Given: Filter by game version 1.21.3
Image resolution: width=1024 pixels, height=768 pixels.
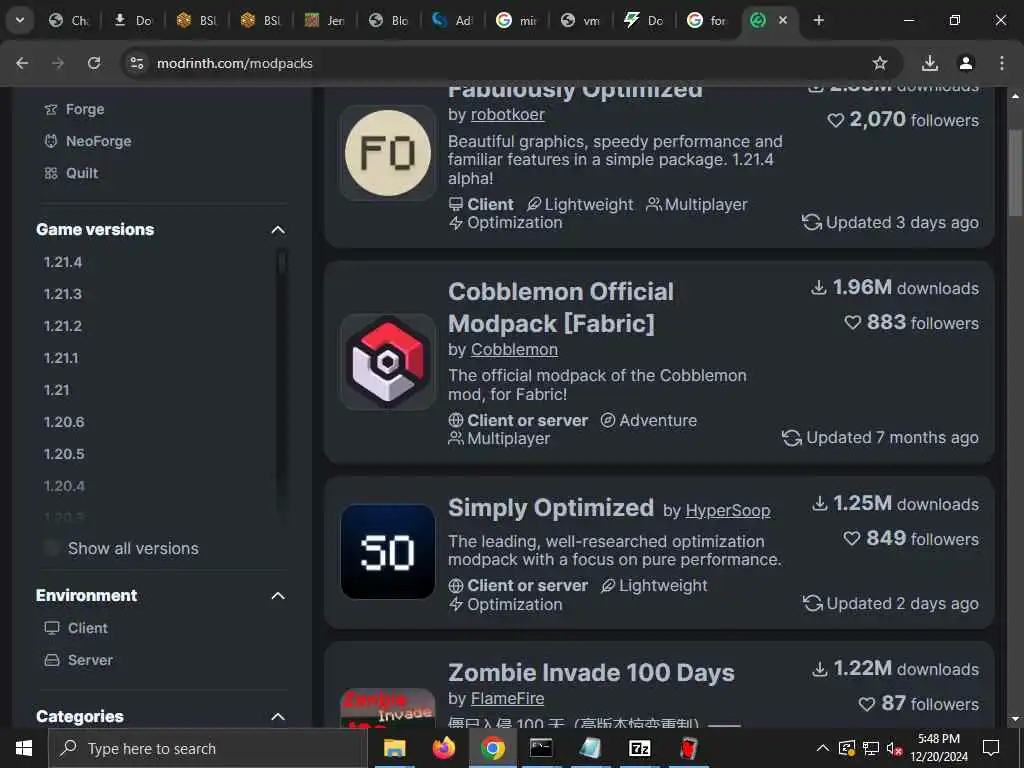Looking at the screenshot, I should coord(63,294).
